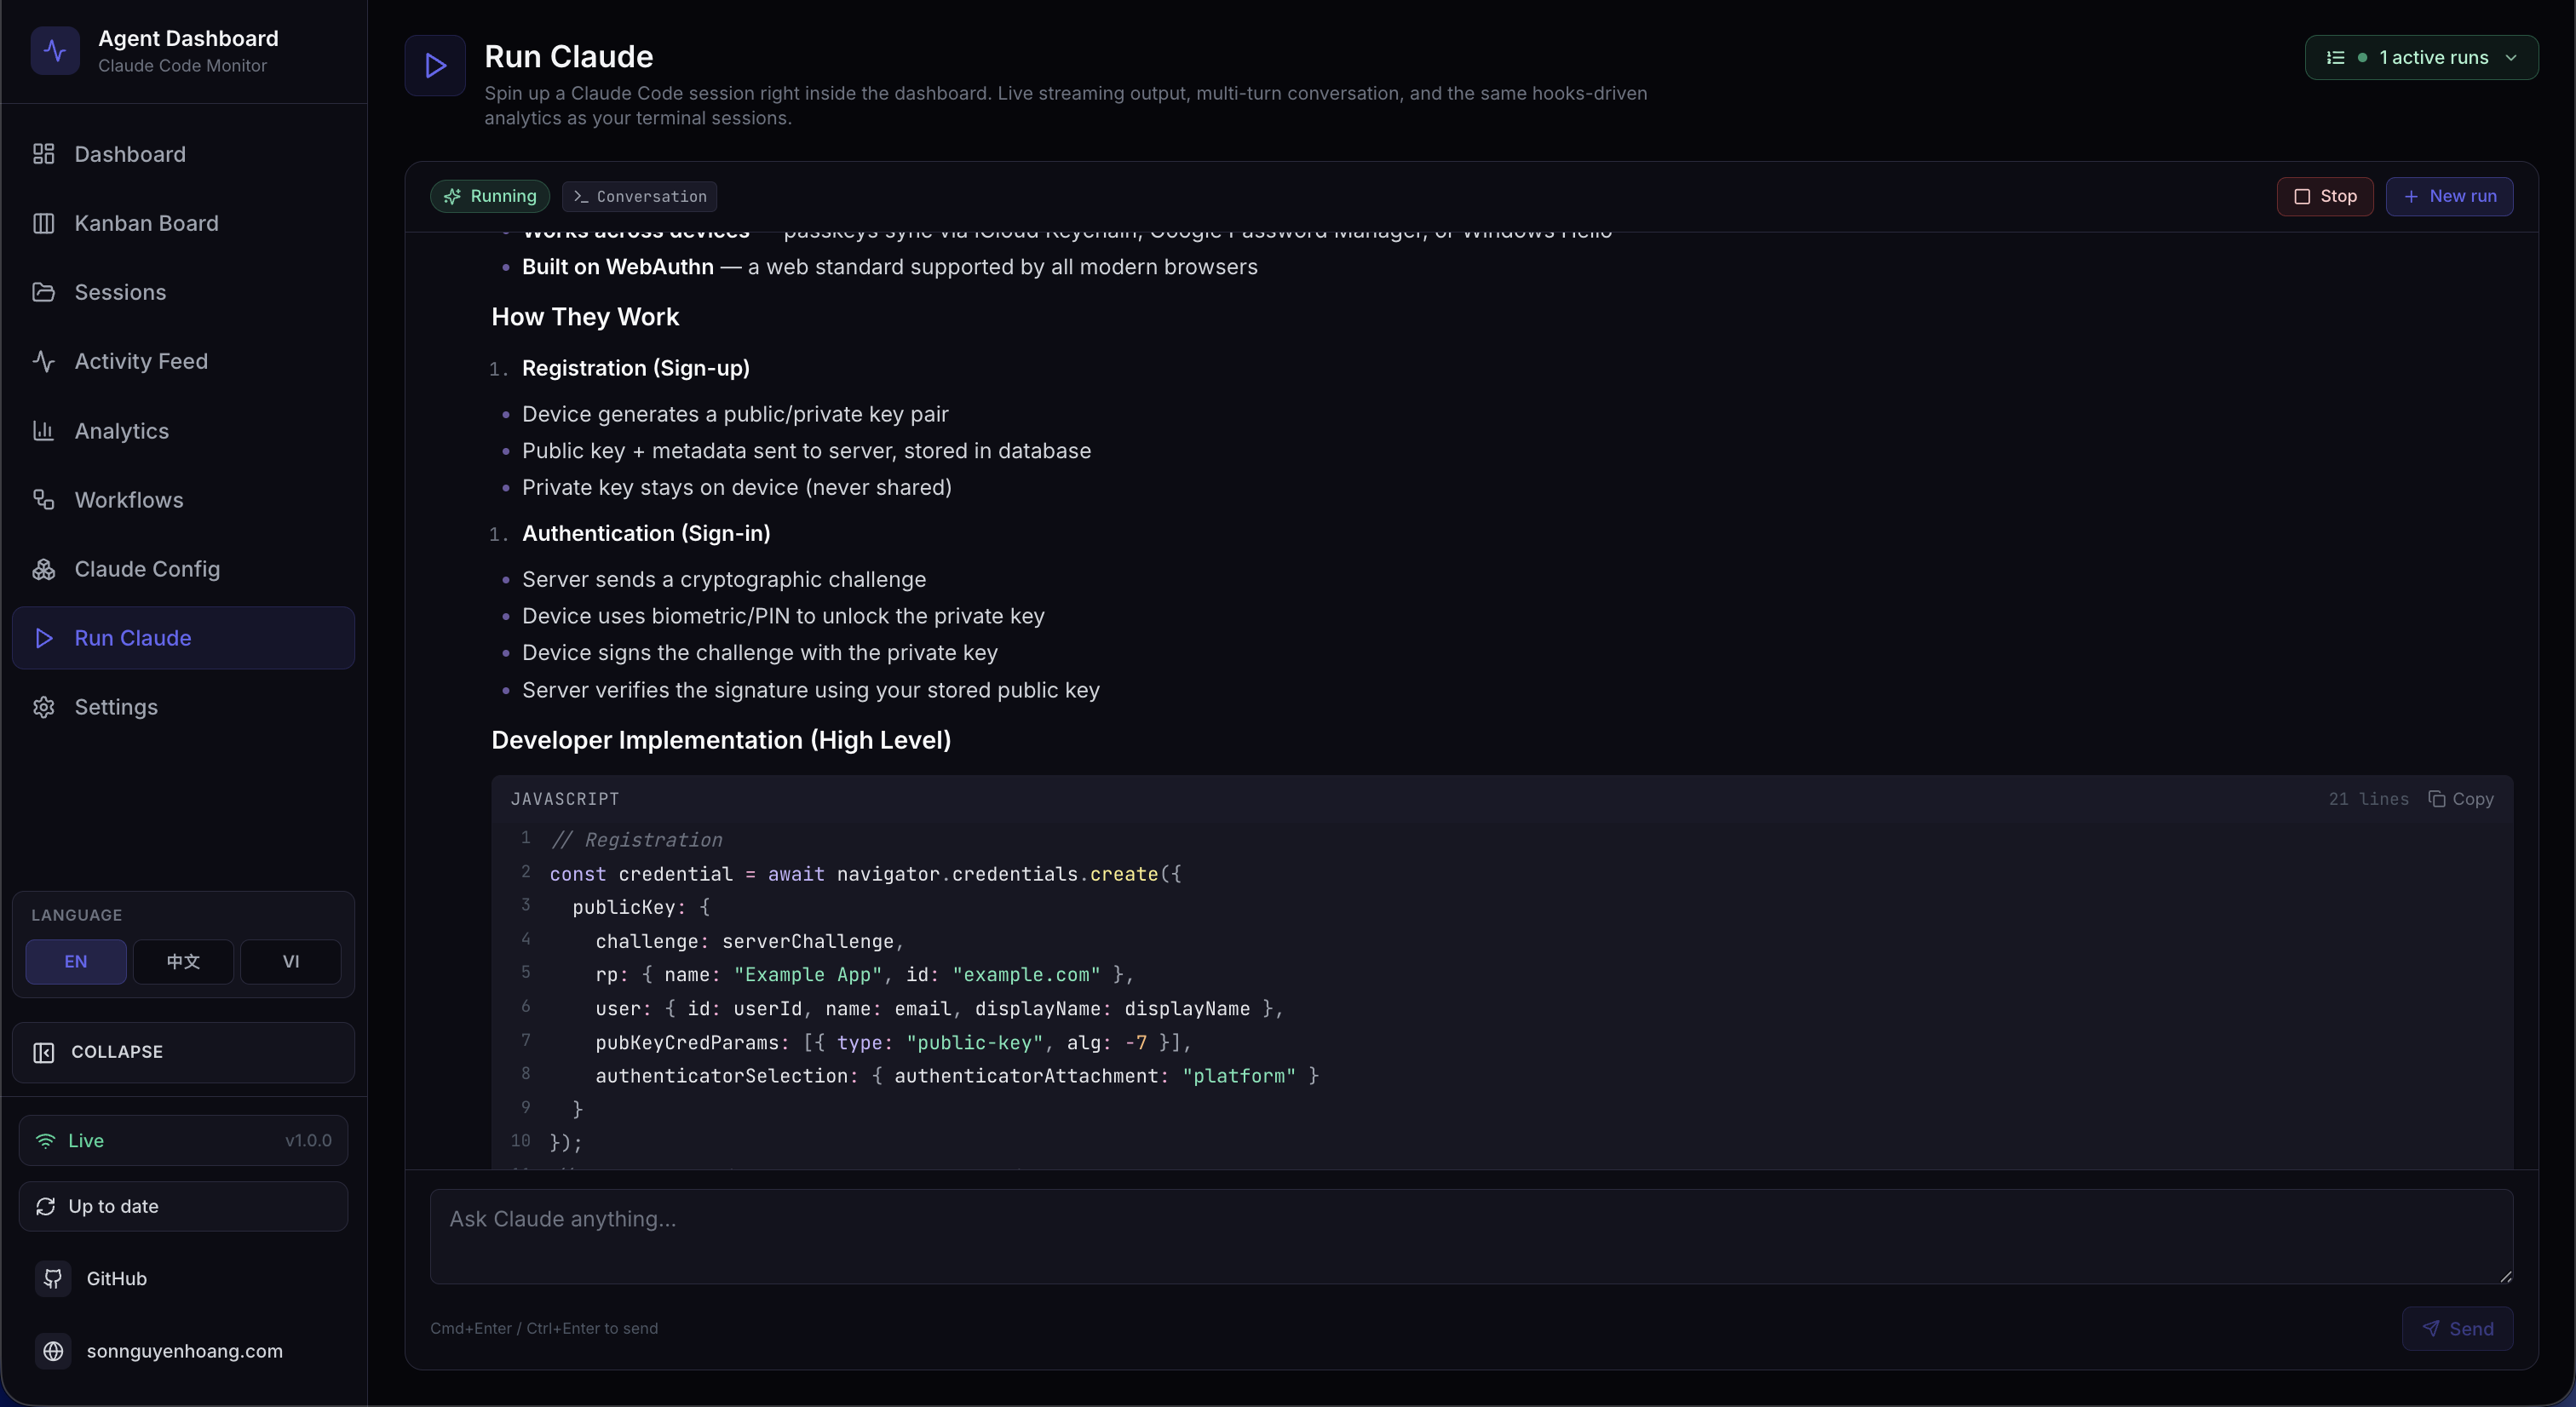The image size is (2576, 1407).
Task: Click the Collapse sidebar panel icon
Action: 43,1052
